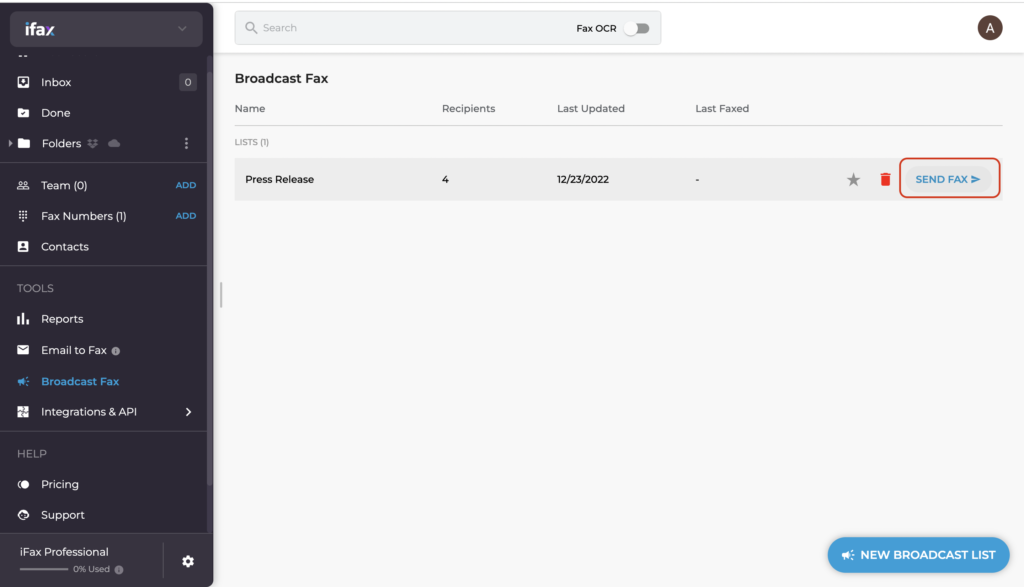Open settings gear in sidebar footer

[188, 562]
